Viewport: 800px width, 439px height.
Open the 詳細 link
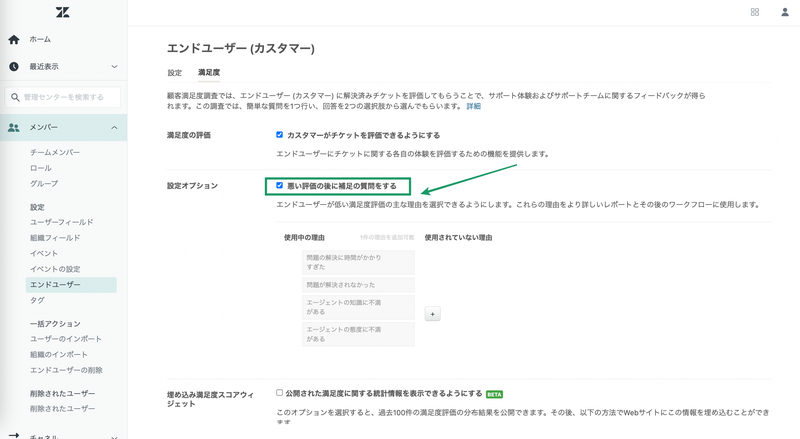pos(473,106)
